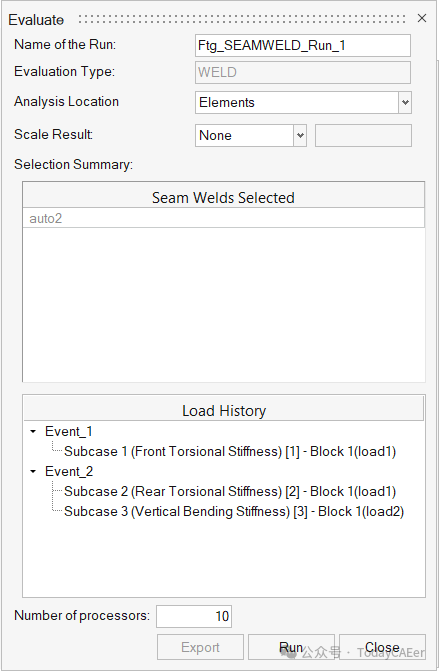Collapse the Event_1 tree node arrow
The width and height of the screenshot is (439, 671).
(x=33, y=431)
